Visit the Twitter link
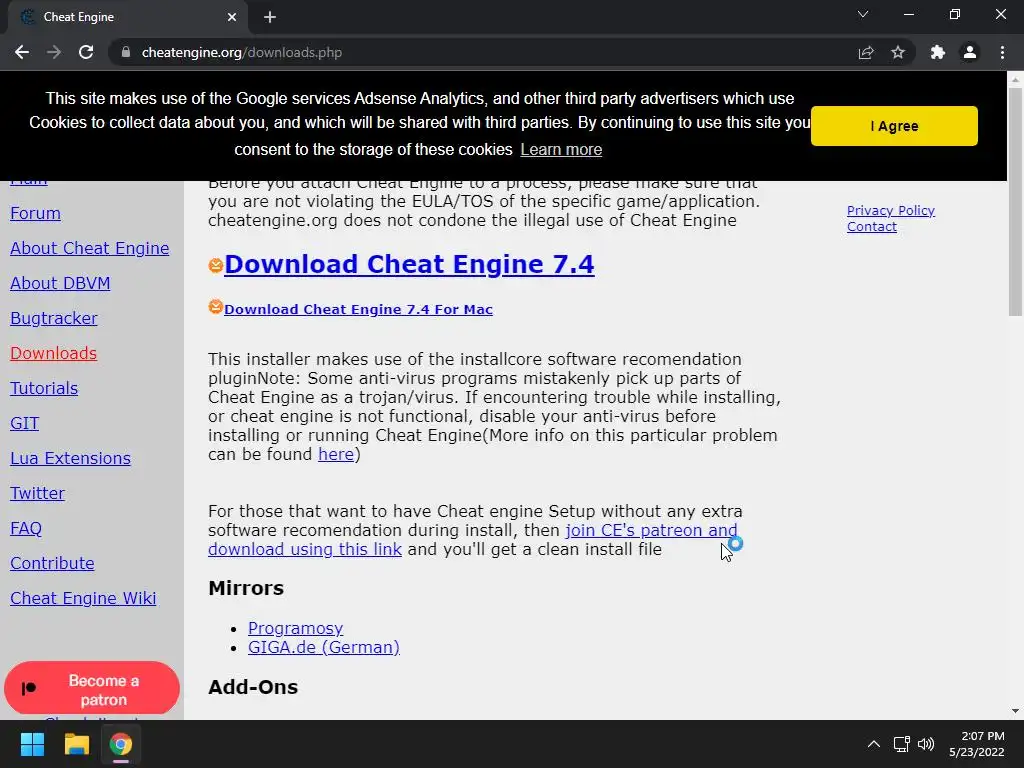Screen dimensions: 1024x768 pyautogui.click(x=37, y=493)
